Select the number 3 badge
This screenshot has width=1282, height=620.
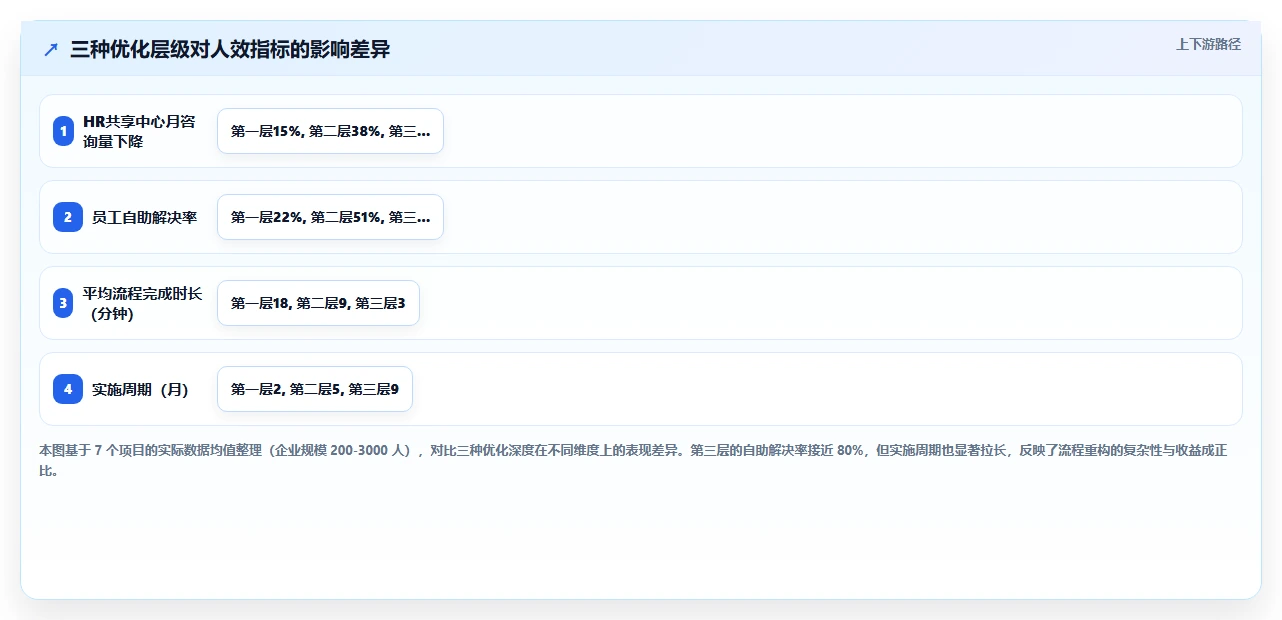click(x=64, y=303)
